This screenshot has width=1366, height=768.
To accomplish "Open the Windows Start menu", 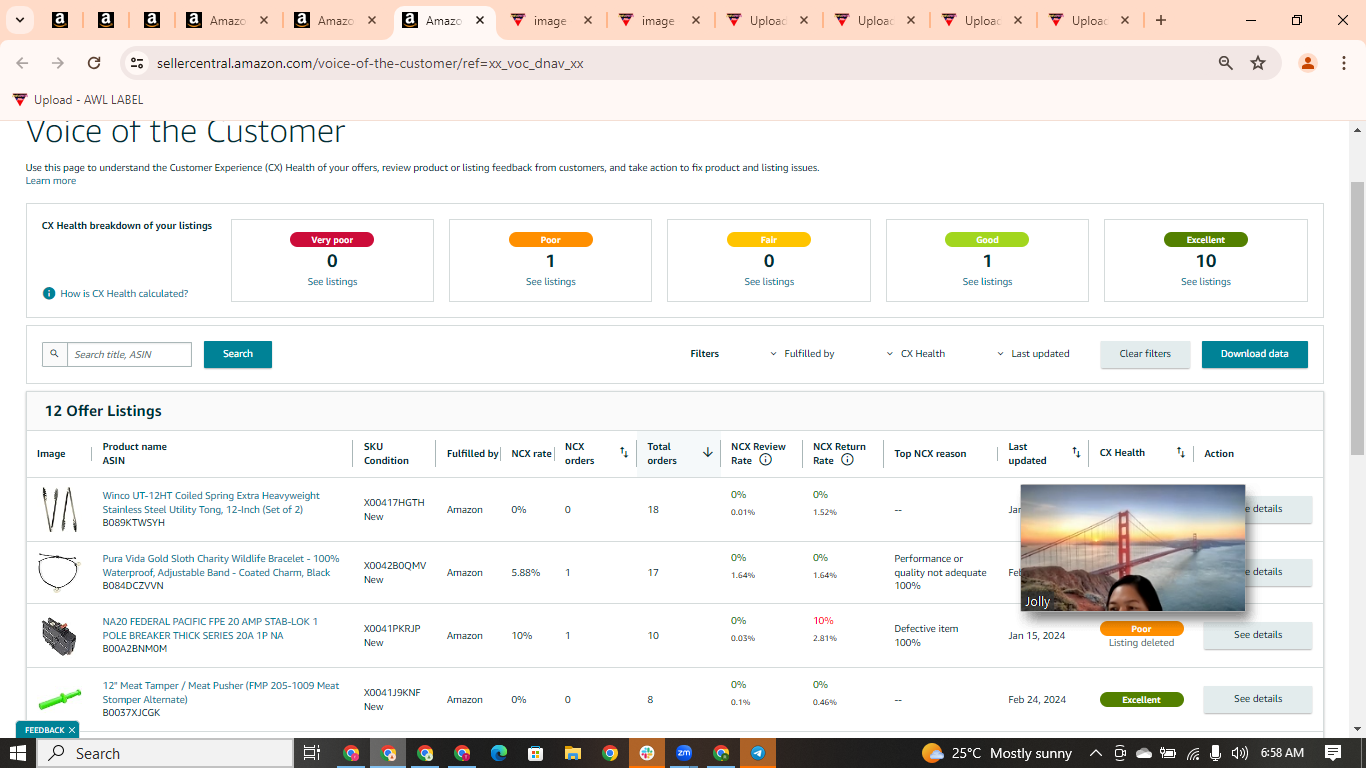I will coord(18,753).
